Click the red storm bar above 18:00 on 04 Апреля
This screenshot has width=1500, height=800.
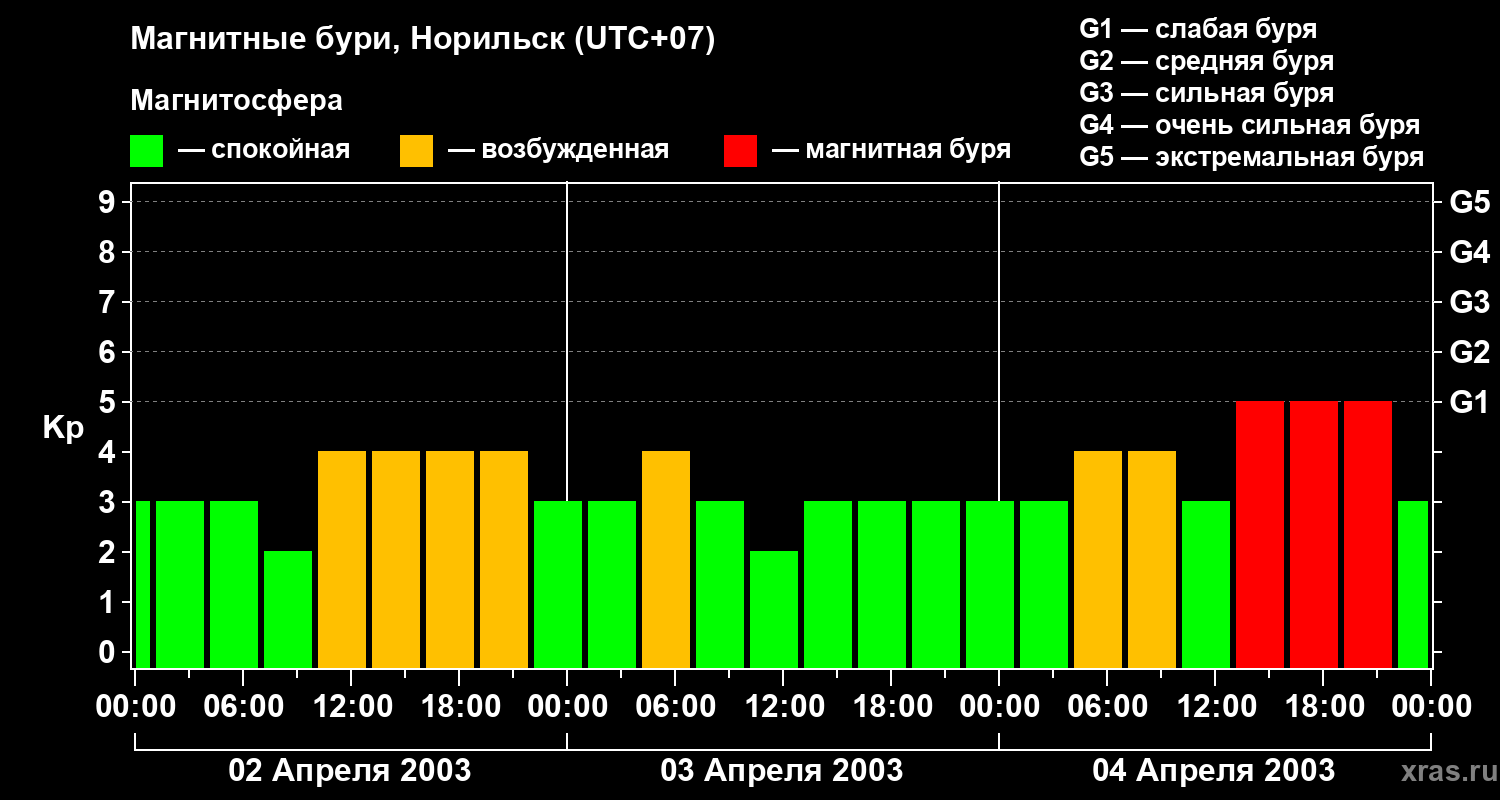(1314, 535)
